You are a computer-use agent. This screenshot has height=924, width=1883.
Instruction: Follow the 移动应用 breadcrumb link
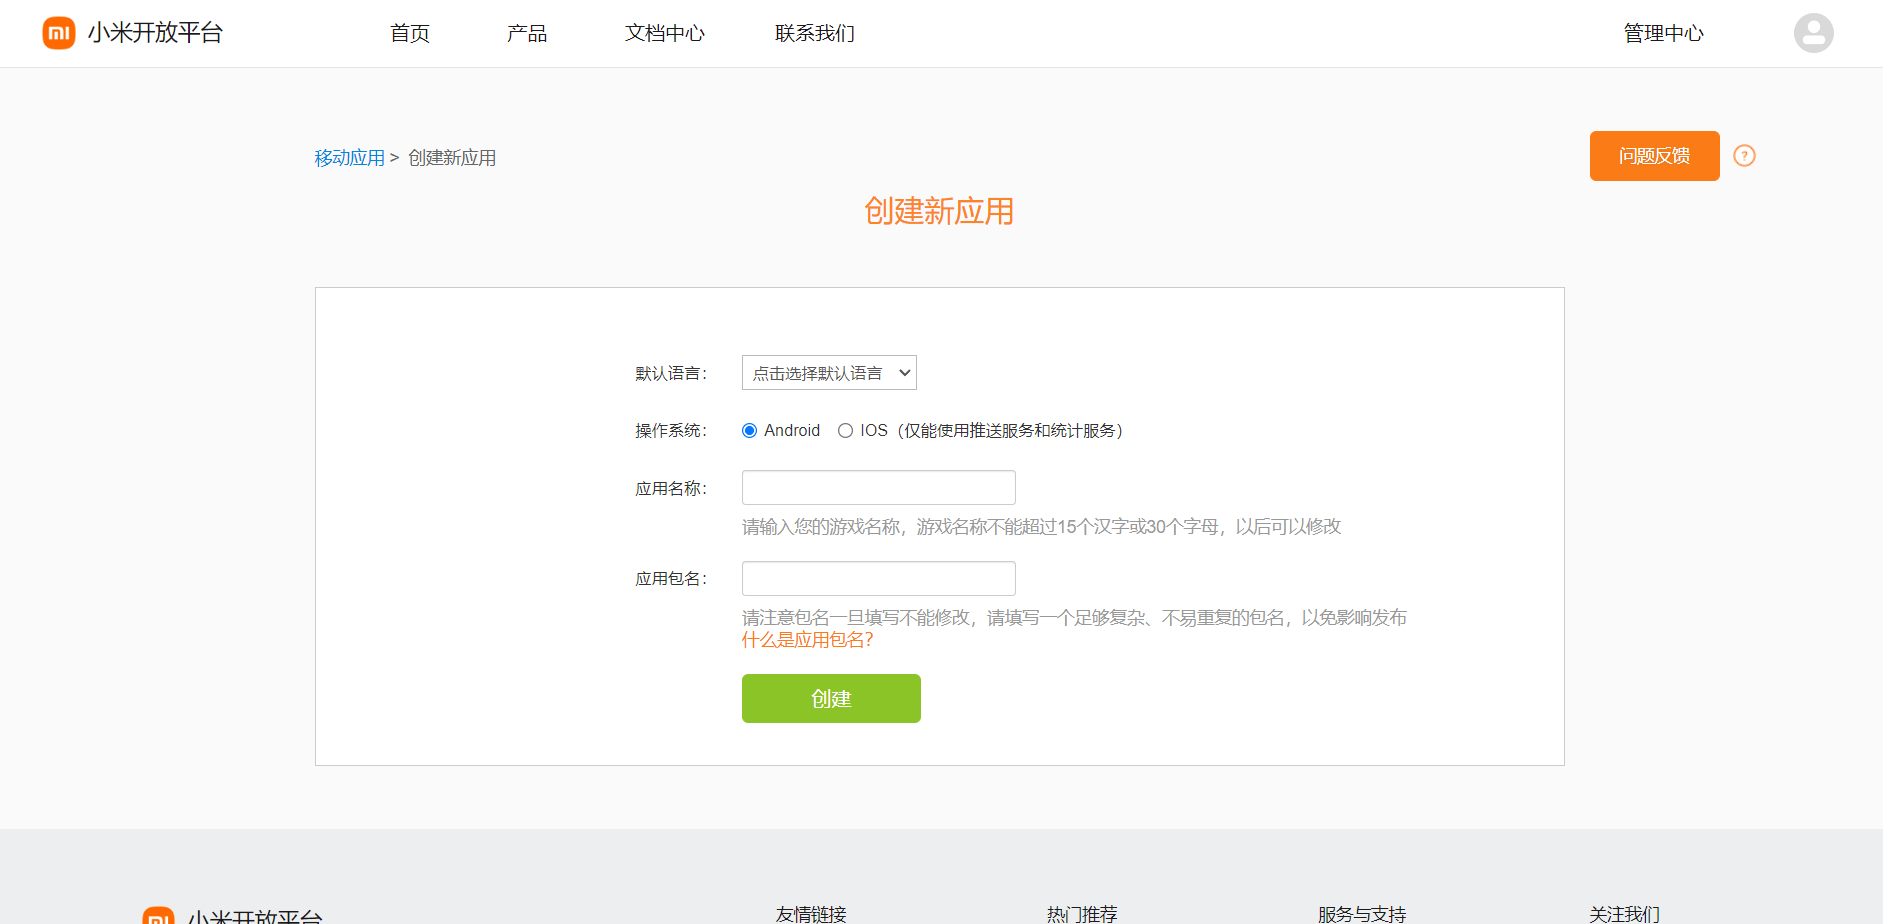[x=349, y=158]
